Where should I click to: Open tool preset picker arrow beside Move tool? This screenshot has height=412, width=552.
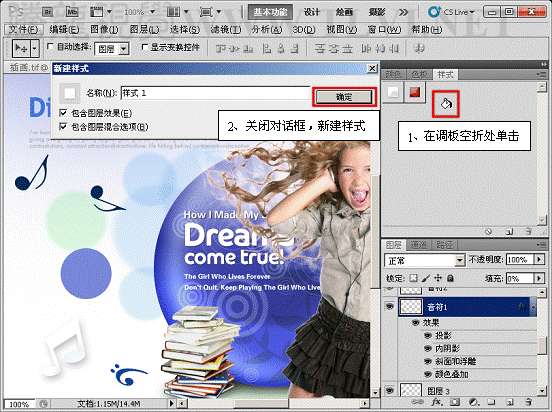point(34,48)
